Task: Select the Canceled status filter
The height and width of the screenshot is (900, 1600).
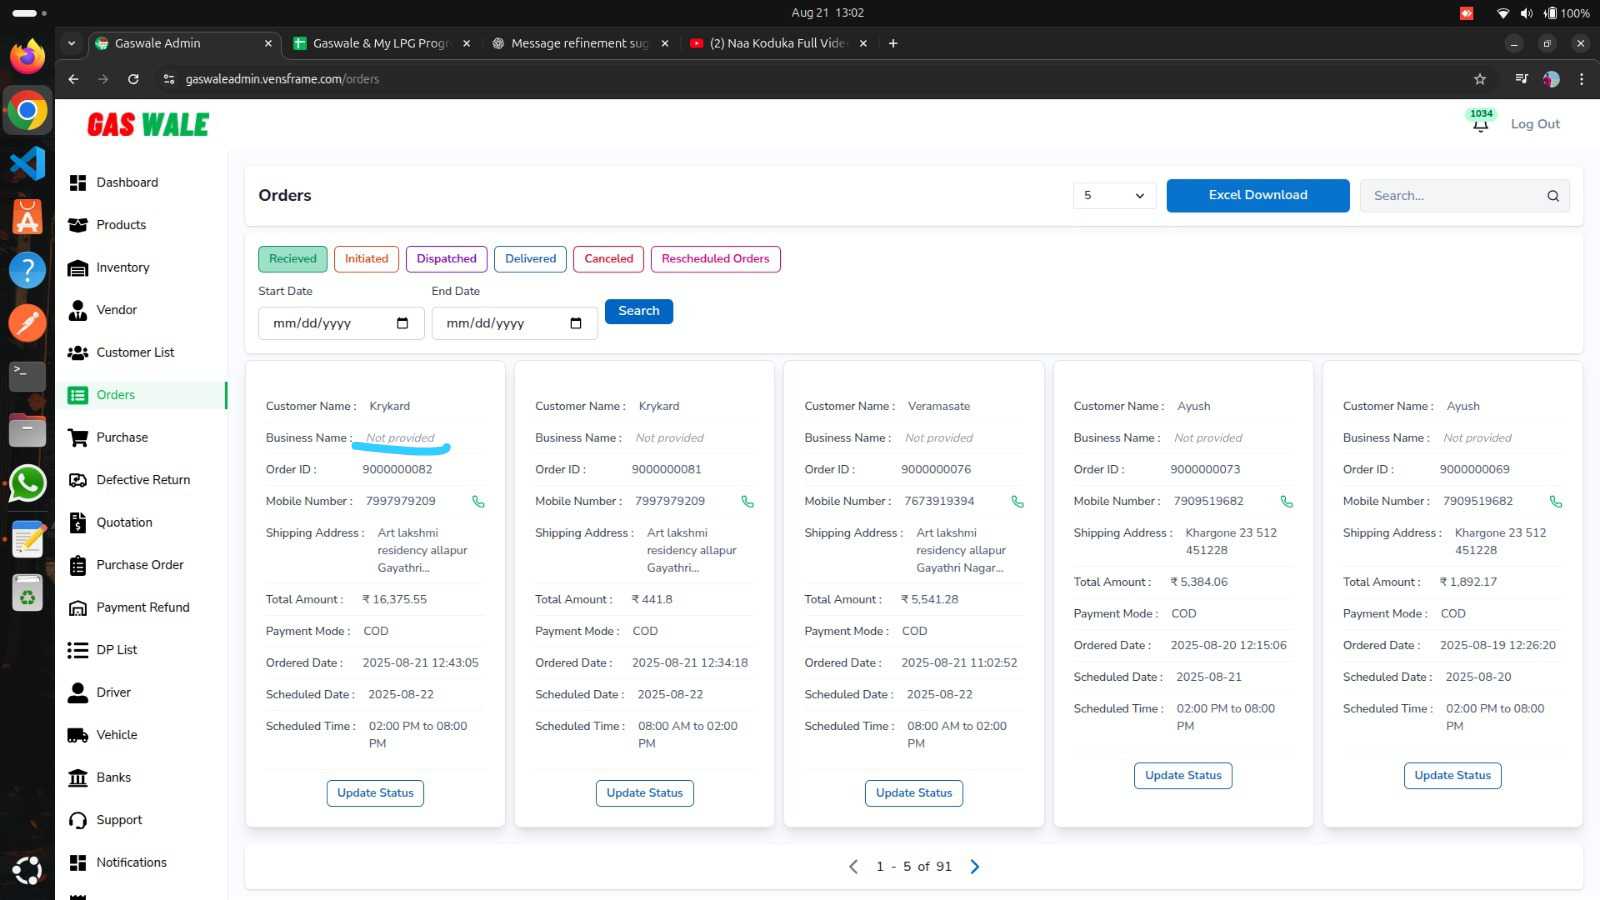Action: point(608,259)
